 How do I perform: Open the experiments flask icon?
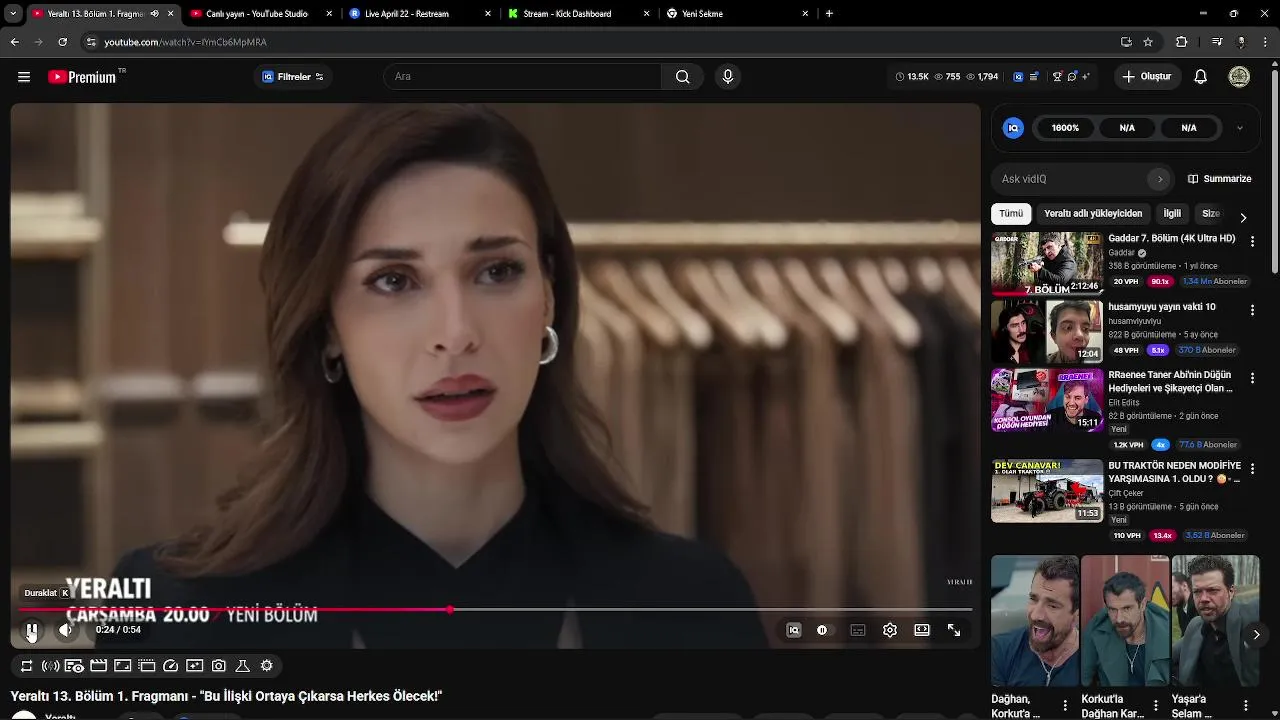click(243, 666)
